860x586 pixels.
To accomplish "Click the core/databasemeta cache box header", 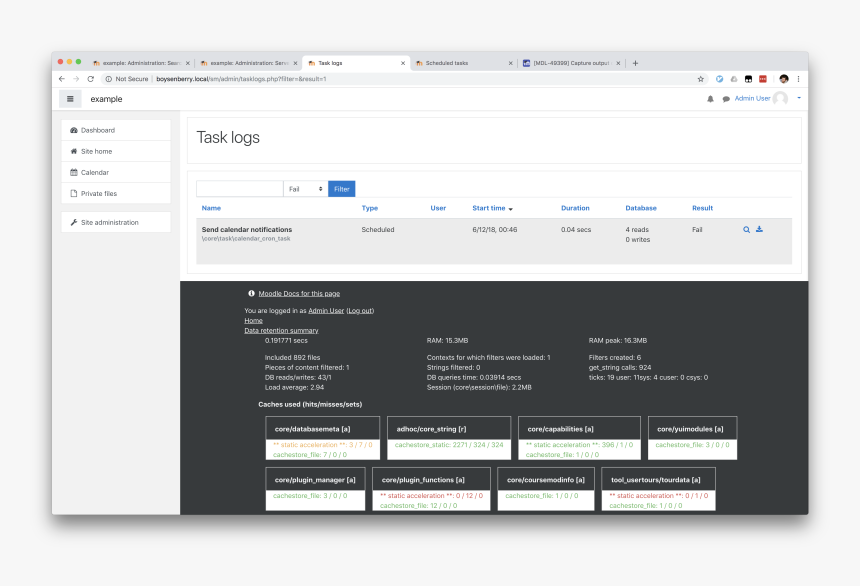I will click(322, 429).
